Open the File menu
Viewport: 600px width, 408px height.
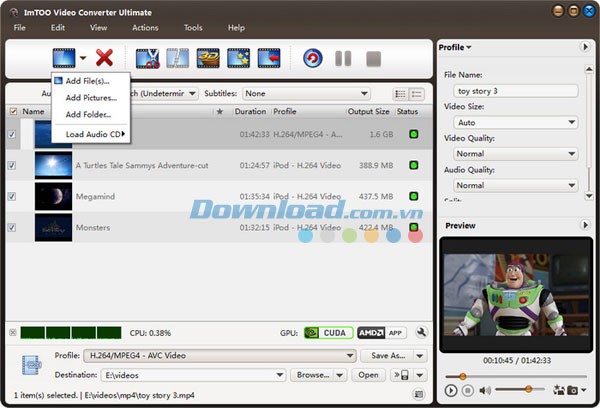tap(20, 28)
